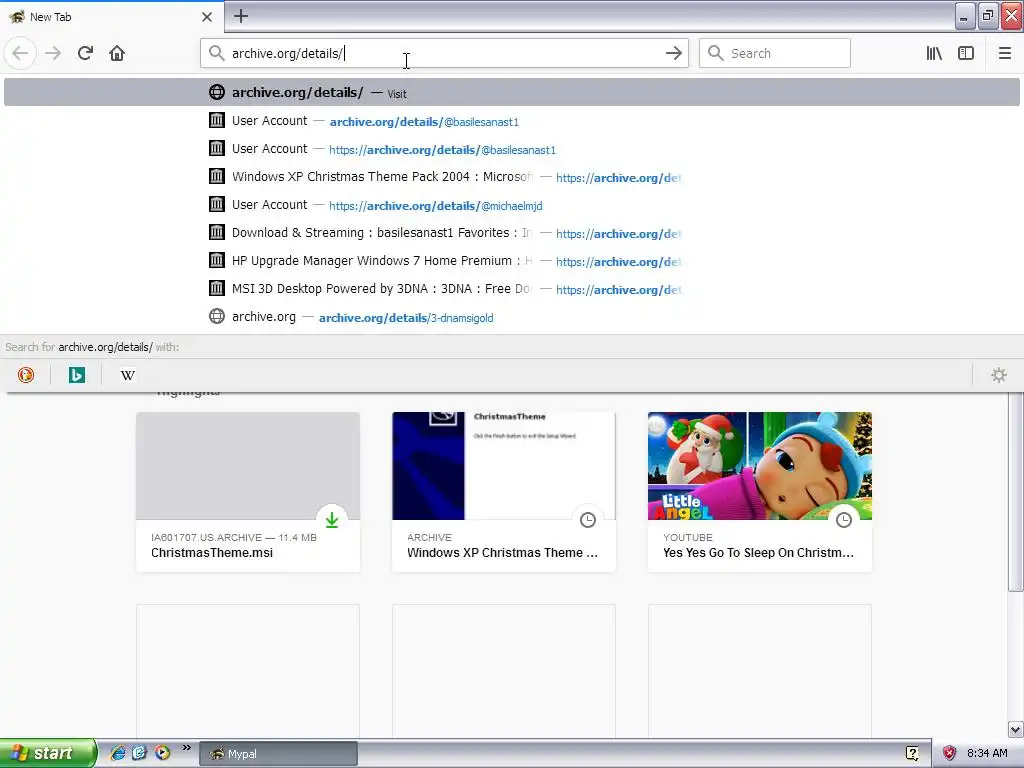The image size is (1024, 768).
Task: Pick the archive.org/details/@basilesanast1 suggestion without https
Action: tap(511, 121)
